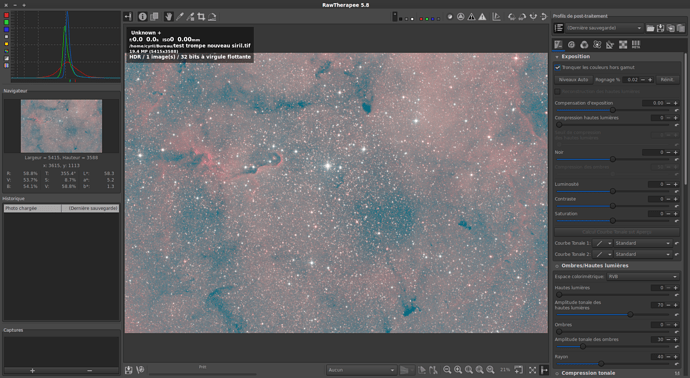
Task: Click the image info icon
Action: (x=143, y=17)
